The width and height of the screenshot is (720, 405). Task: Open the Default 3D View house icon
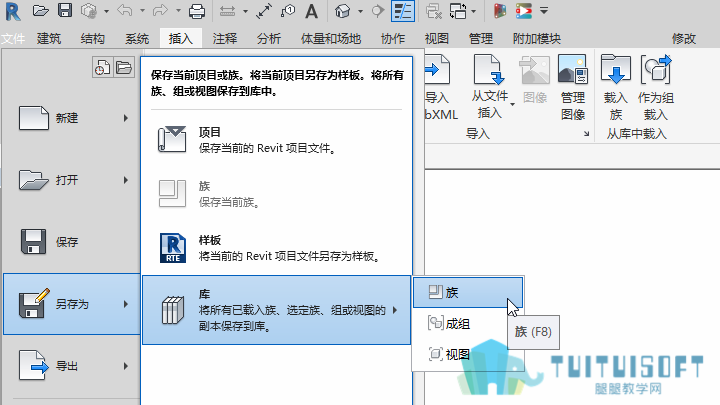[343, 11]
